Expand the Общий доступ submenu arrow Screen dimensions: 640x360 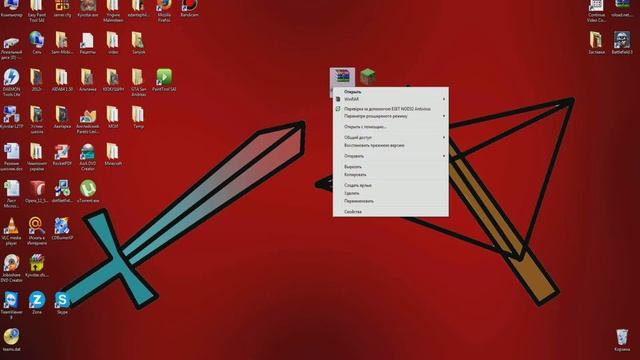444,138
